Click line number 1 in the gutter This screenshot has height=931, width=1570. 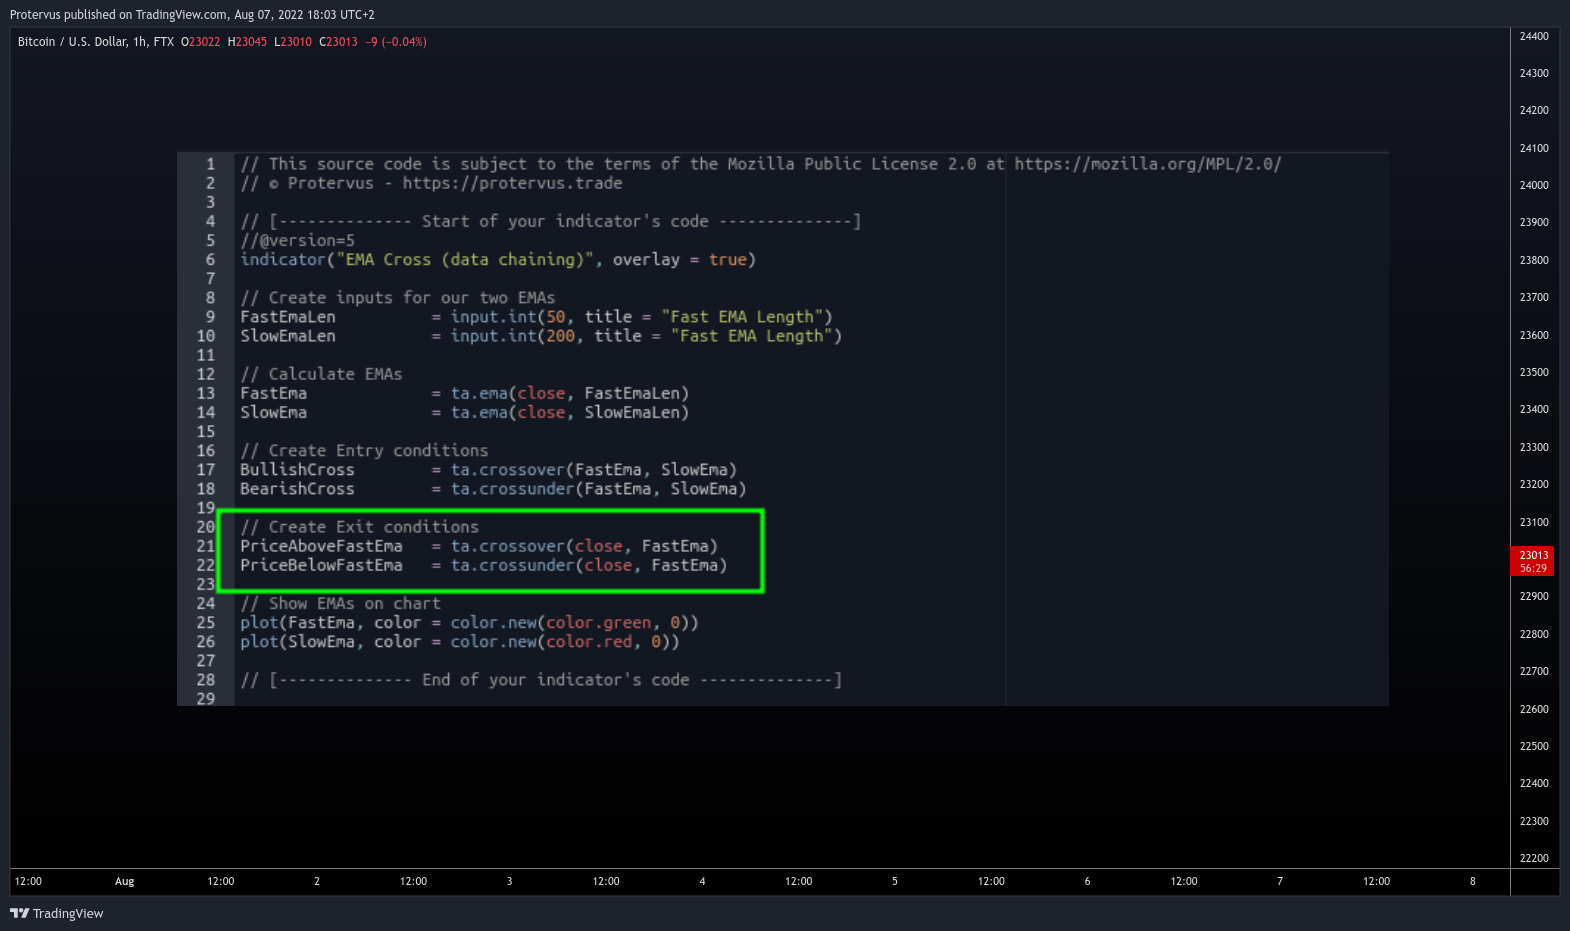coord(210,164)
